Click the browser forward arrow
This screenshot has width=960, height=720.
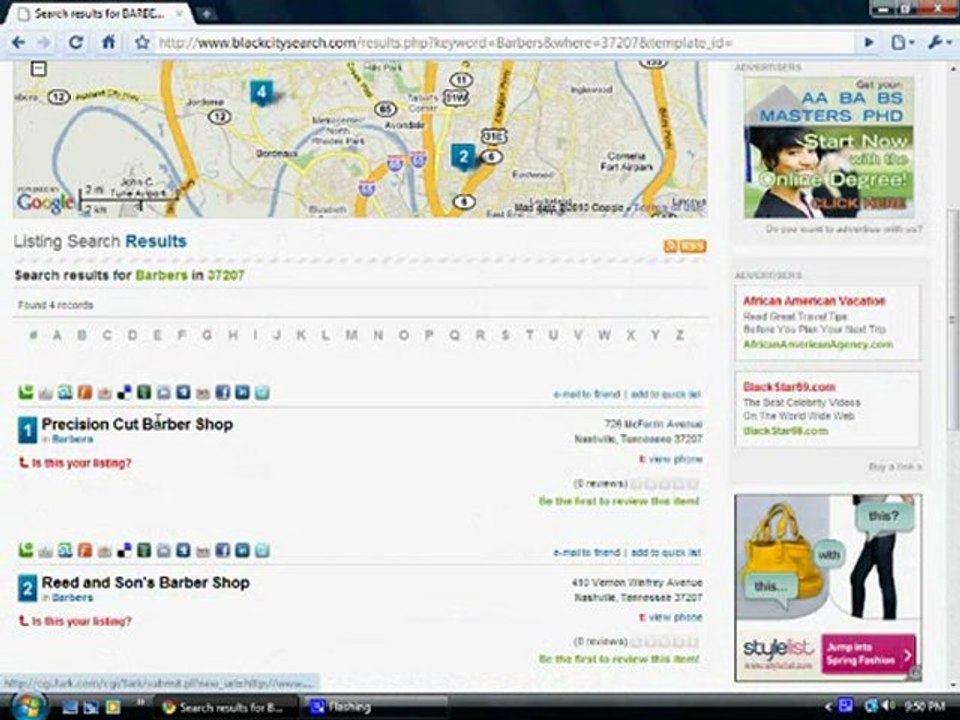click(x=45, y=42)
